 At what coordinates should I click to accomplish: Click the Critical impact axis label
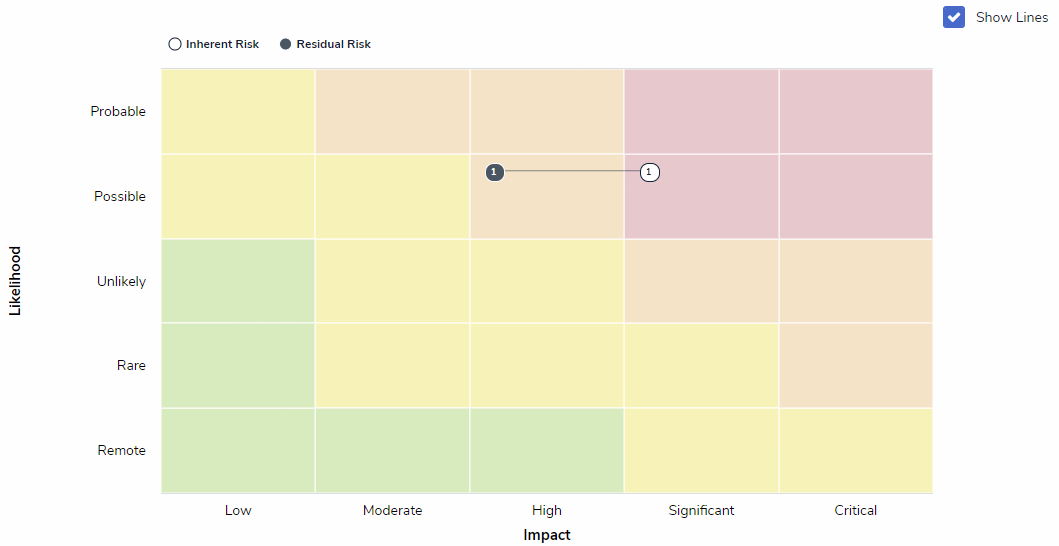(x=855, y=510)
